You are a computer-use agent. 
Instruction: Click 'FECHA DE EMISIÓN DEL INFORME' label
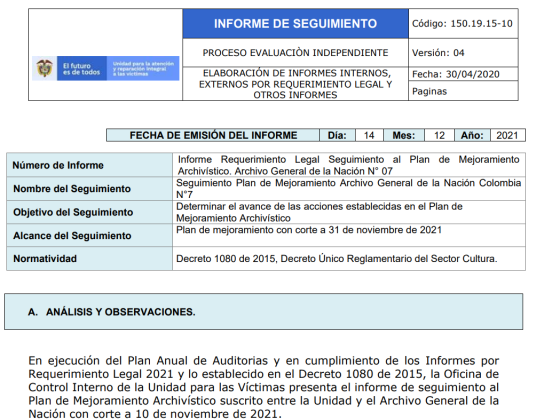coord(213,135)
